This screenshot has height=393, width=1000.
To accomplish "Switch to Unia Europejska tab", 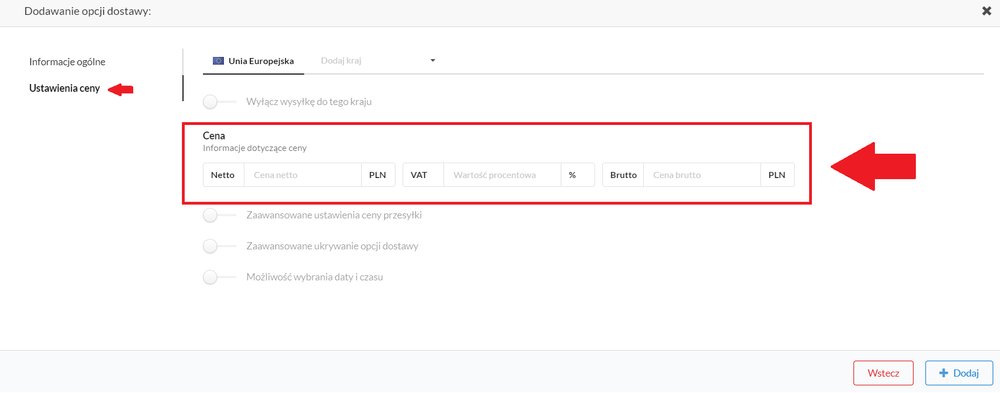I will (x=253, y=61).
